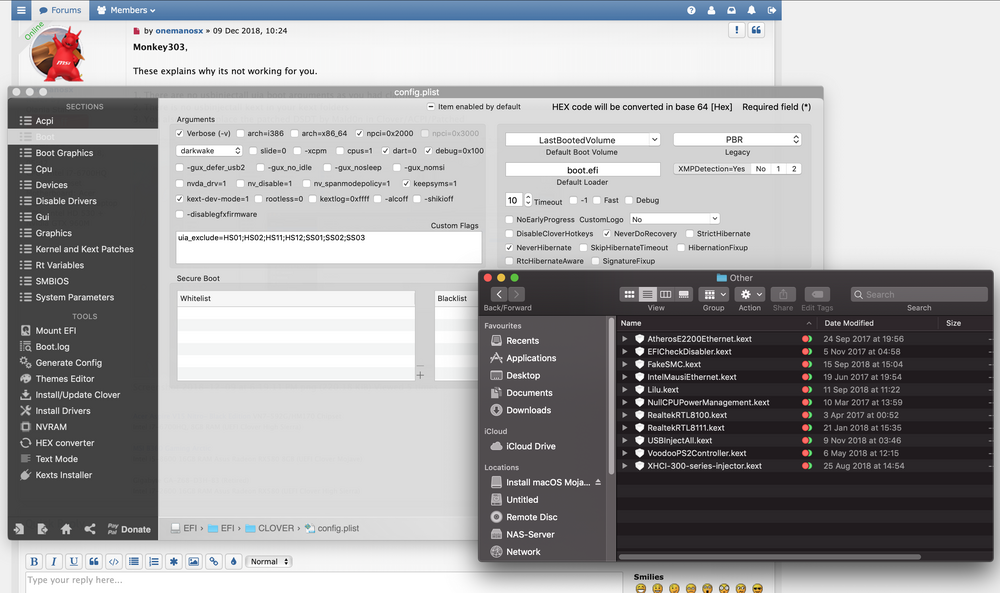
Task: Enable the NeverHibernate checkbox
Action: (510, 247)
